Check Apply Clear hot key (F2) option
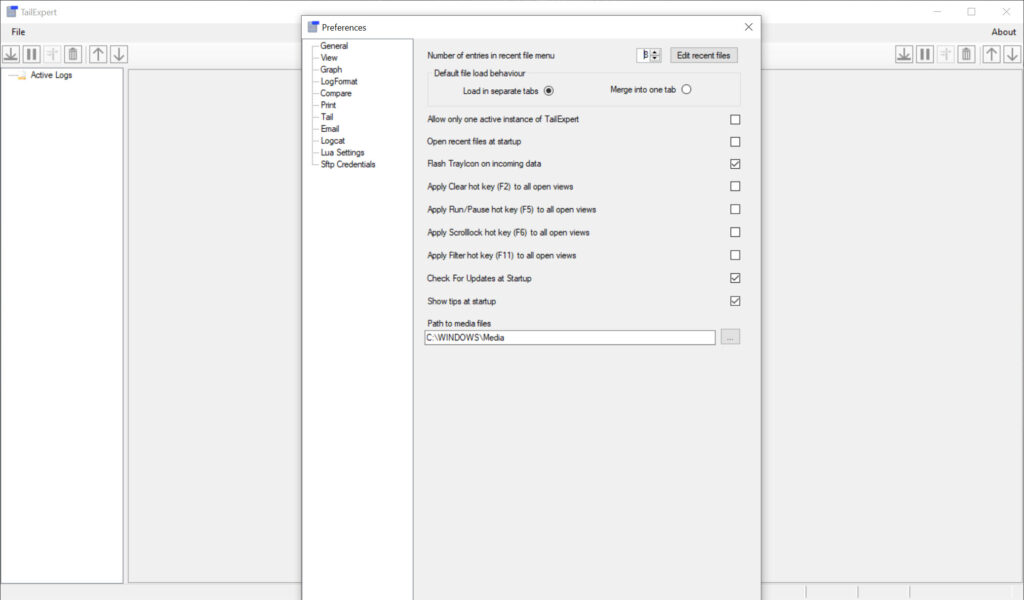This screenshot has width=1024, height=600. [735, 187]
